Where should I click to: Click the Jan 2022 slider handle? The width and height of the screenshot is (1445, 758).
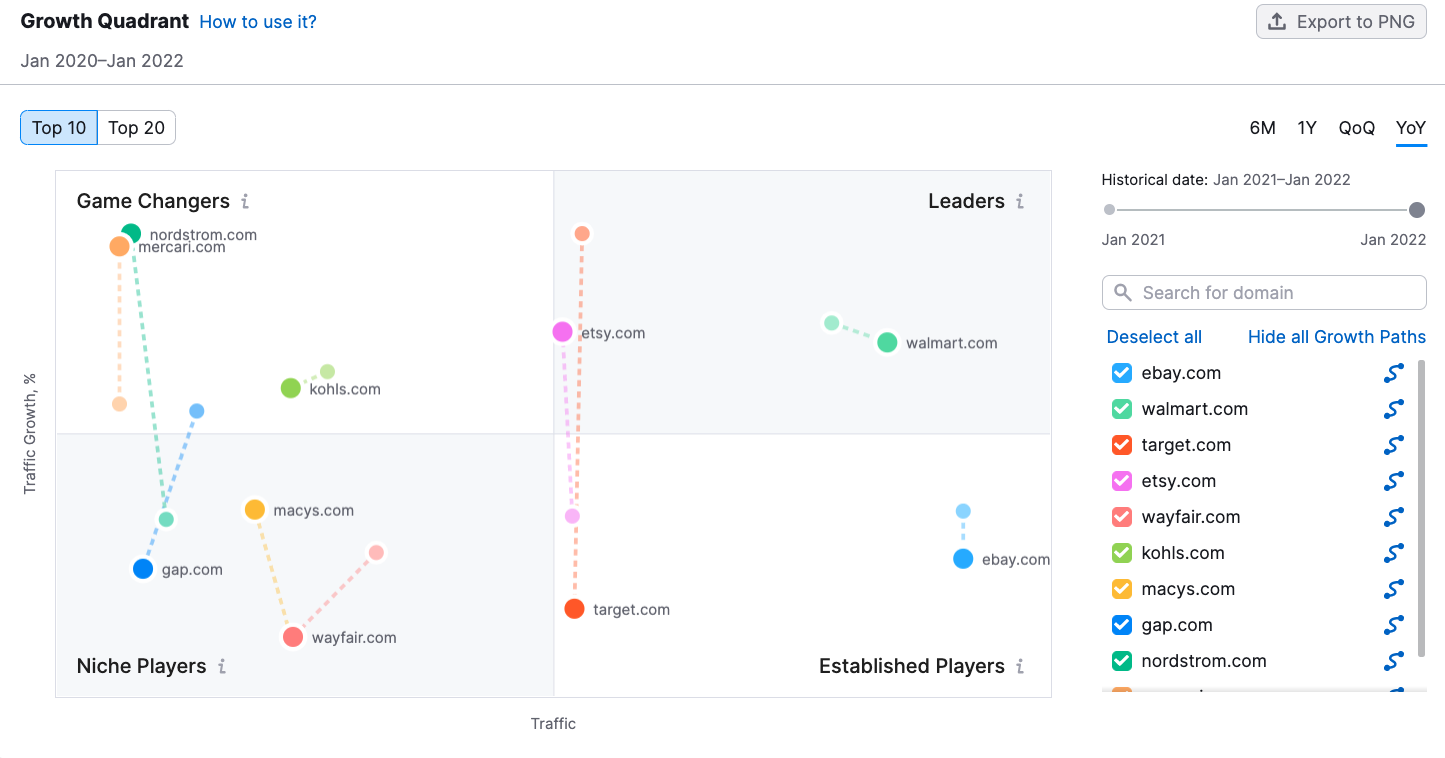(1416, 210)
